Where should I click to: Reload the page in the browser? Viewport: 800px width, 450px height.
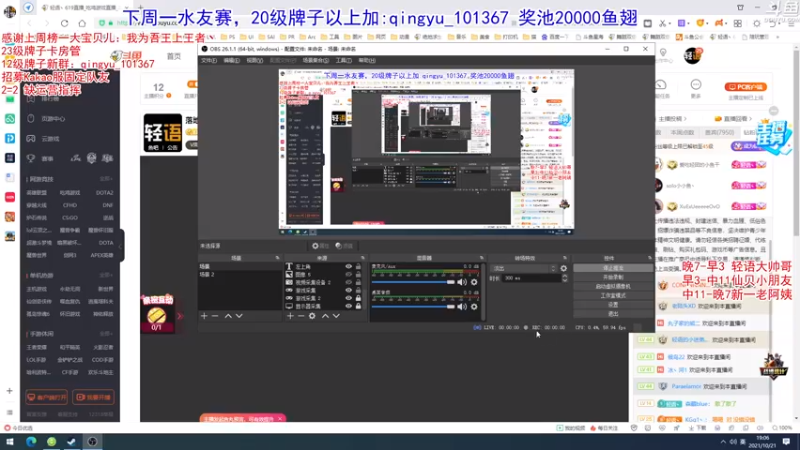(x=64, y=23)
